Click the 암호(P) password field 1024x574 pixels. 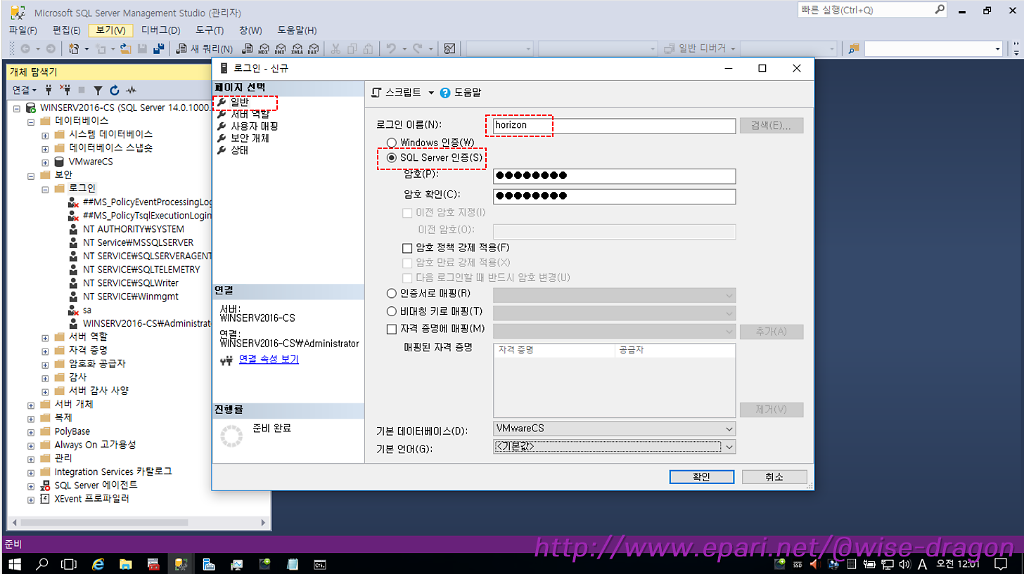click(614, 175)
